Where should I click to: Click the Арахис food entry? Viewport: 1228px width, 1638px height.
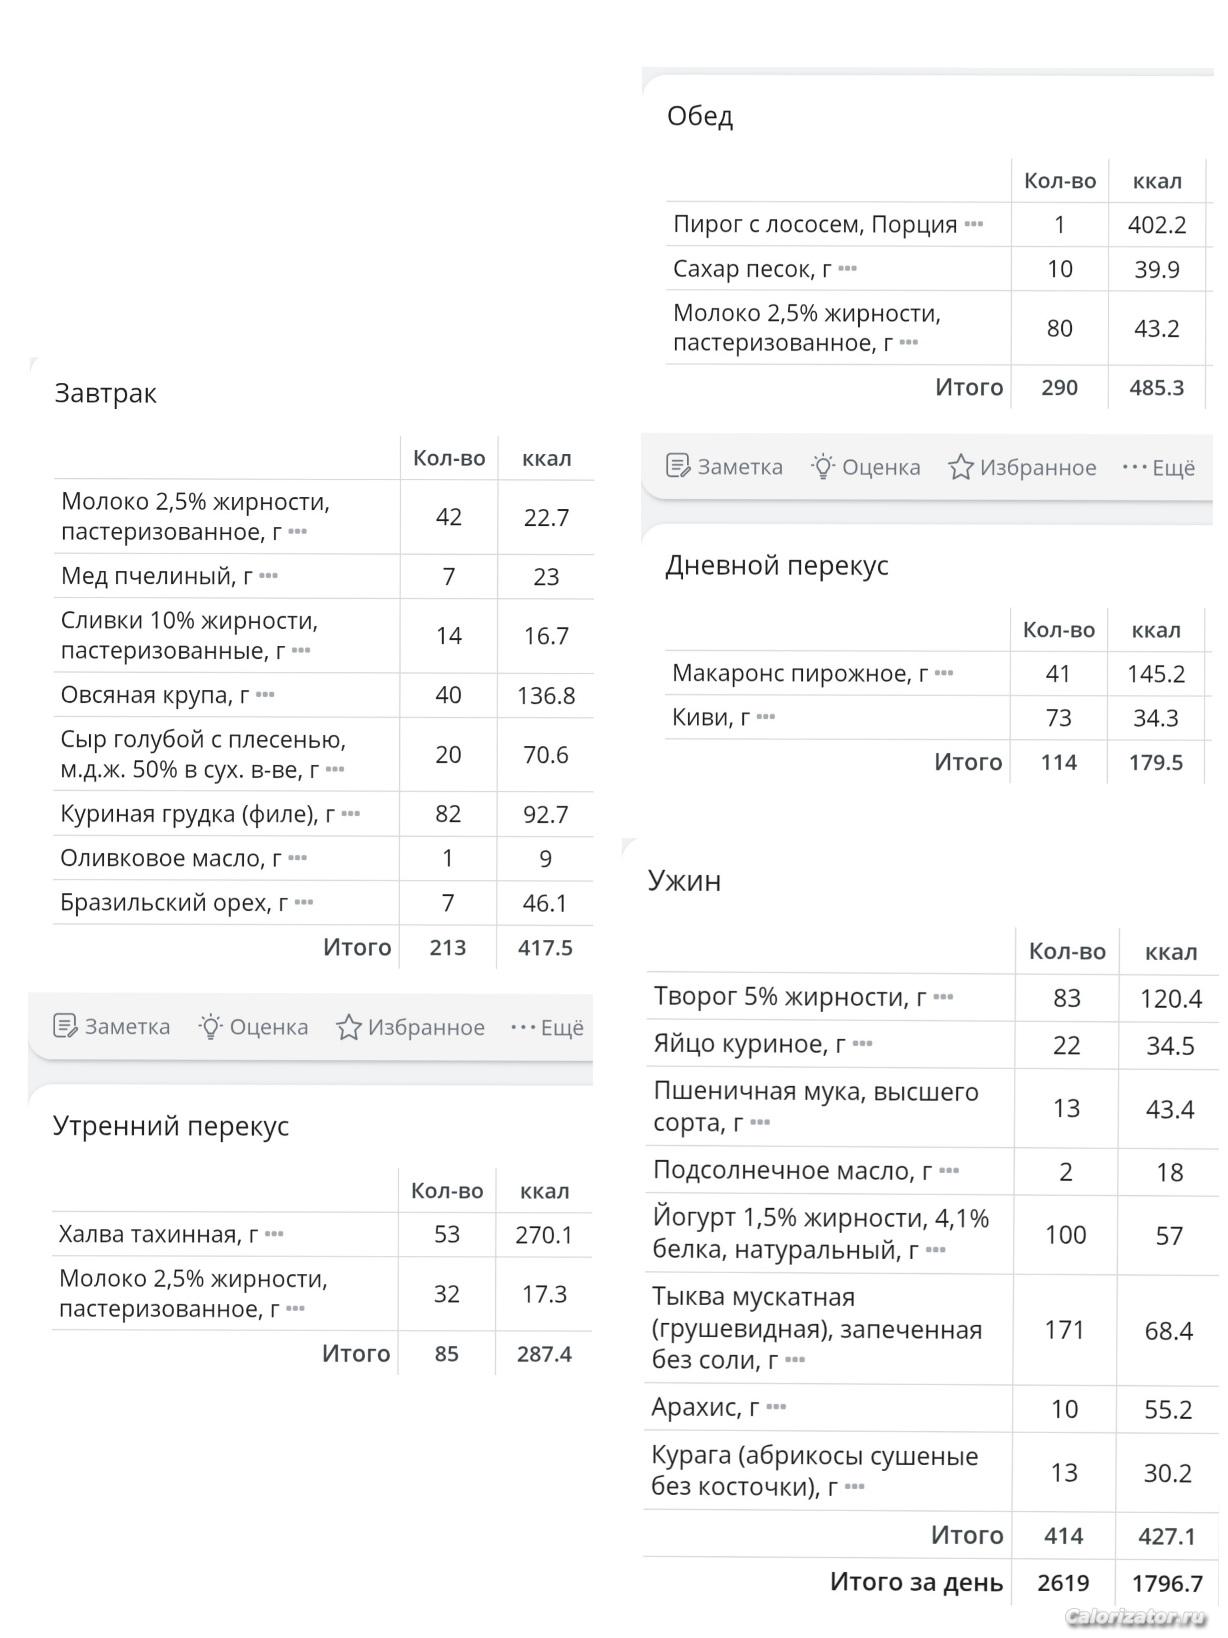click(x=705, y=1407)
